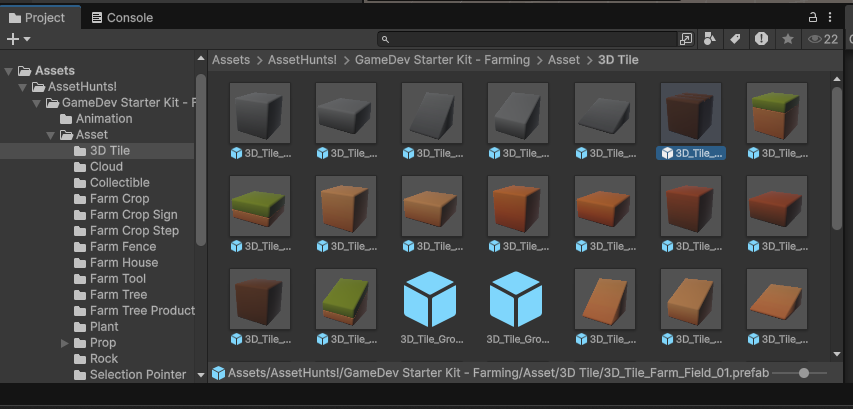Toggle the Project window lock icon

click(x=813, y=17)
